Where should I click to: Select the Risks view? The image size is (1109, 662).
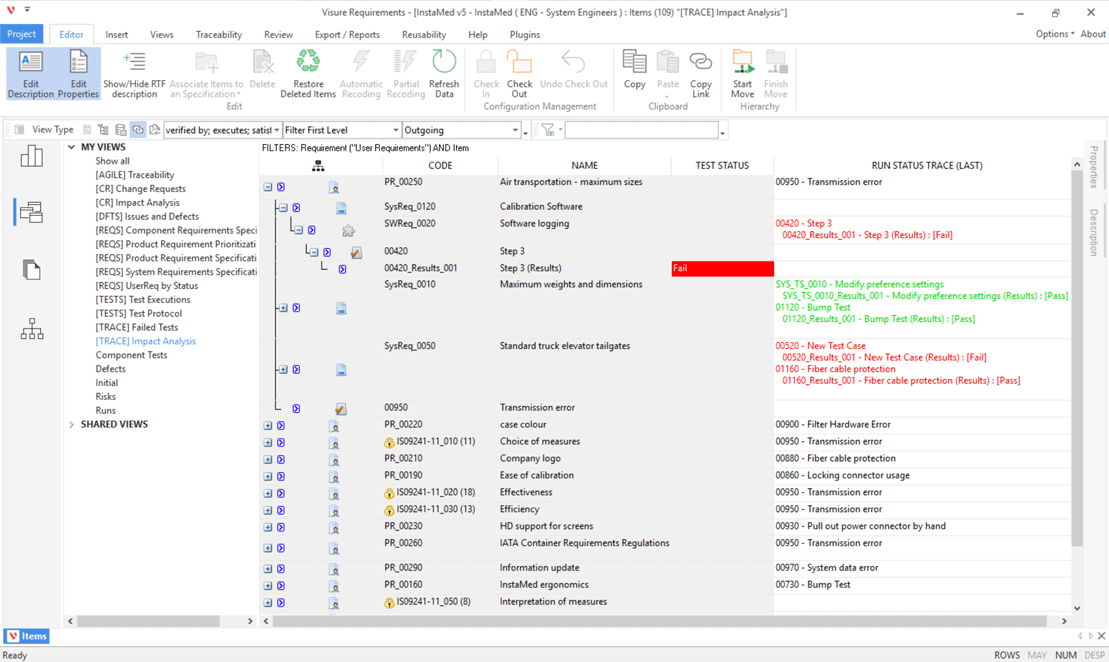pyautogui.click(x=105, y=397)
